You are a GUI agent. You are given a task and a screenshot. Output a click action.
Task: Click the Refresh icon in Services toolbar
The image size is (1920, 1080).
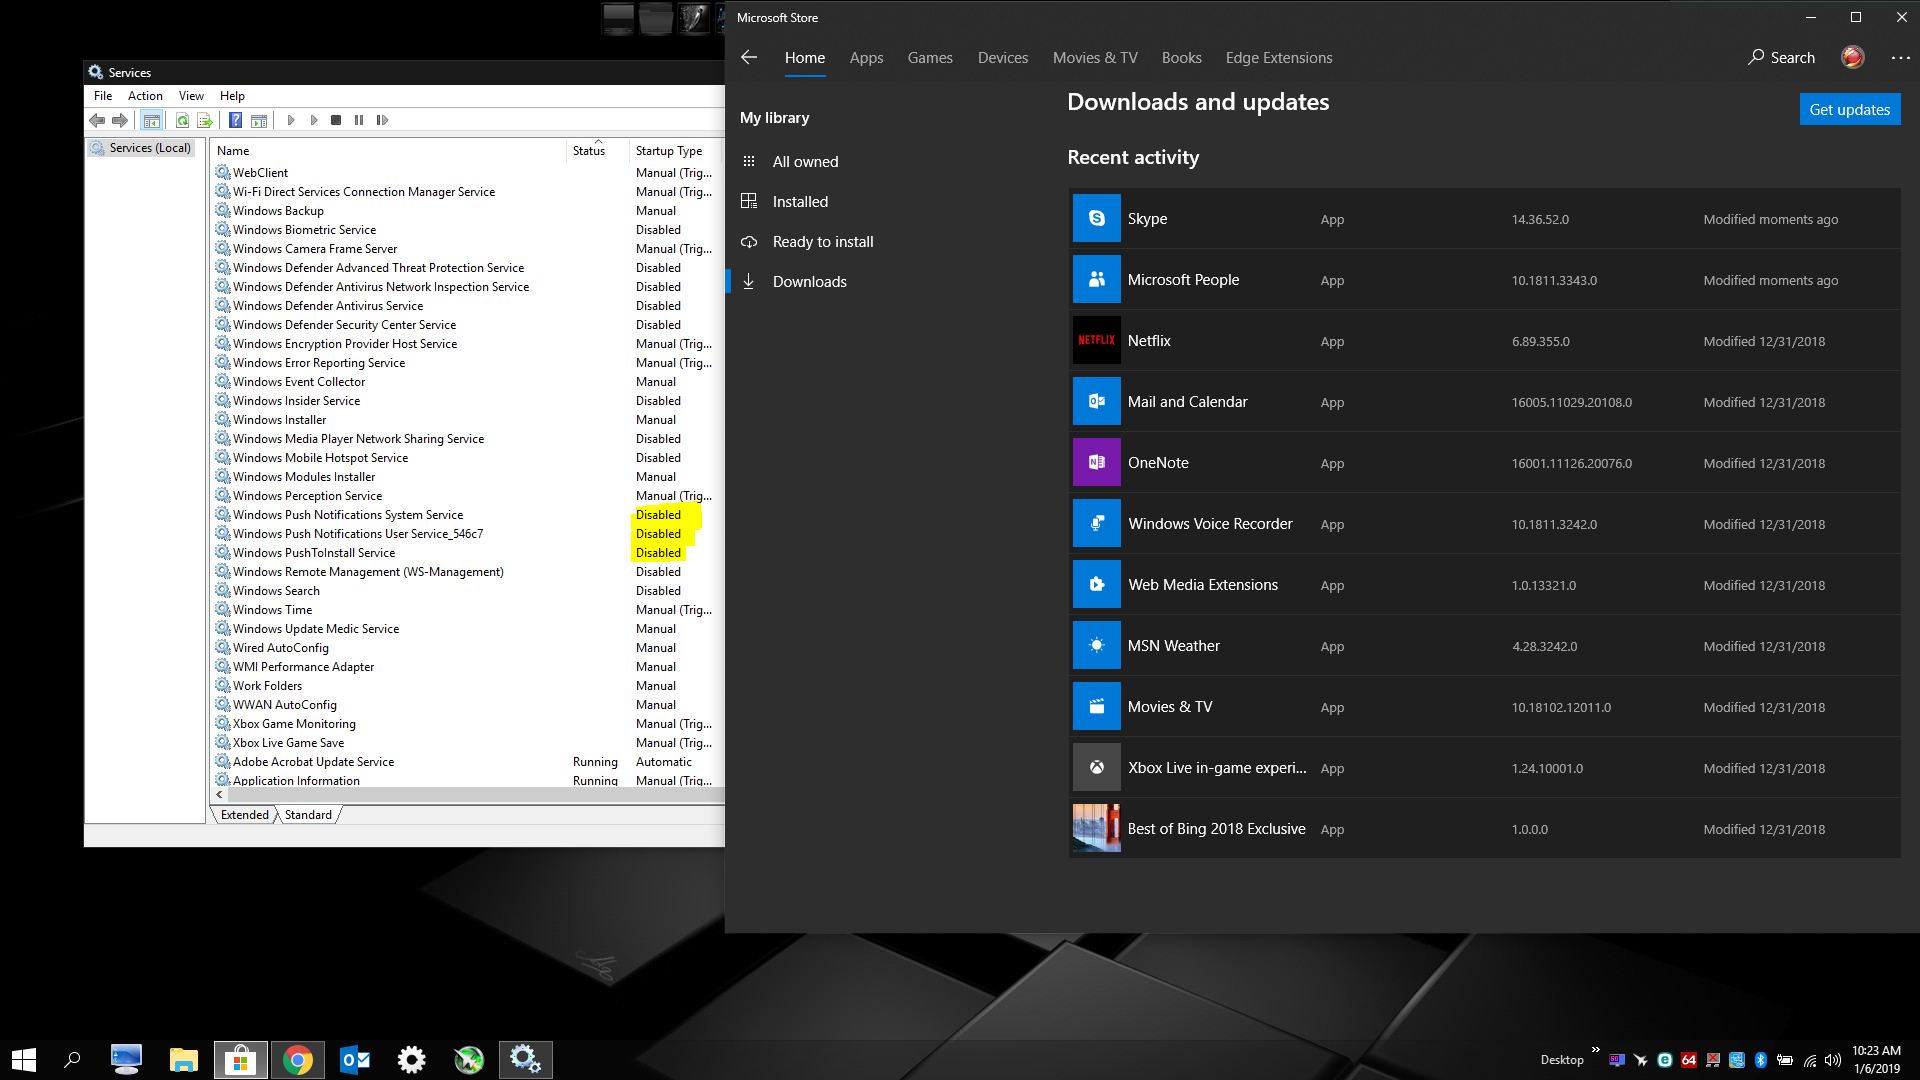pyautogui.click(x=182, y=120)
